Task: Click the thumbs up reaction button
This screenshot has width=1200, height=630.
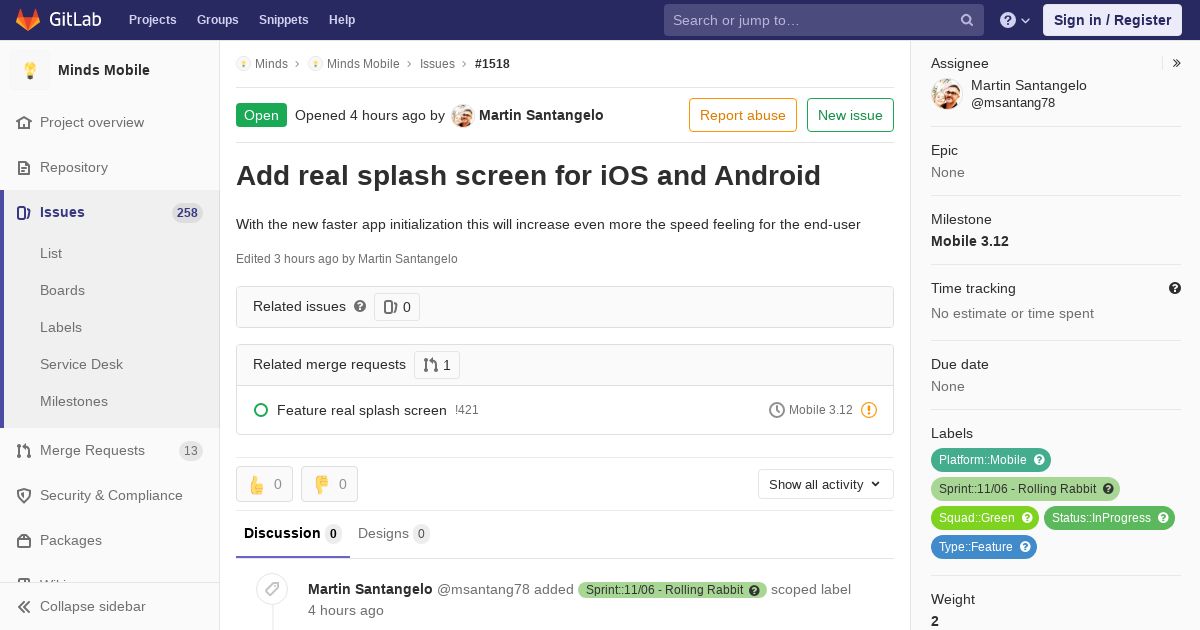Action: point(264,484)
